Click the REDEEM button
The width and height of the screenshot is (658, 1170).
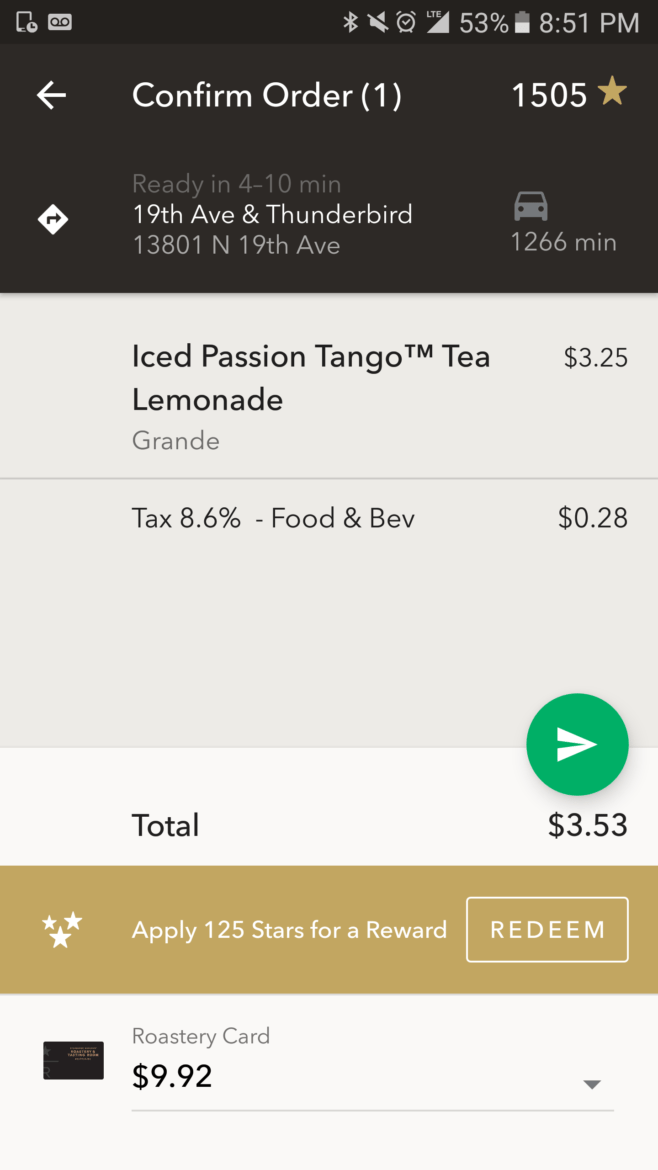click(x=548, y=930)
